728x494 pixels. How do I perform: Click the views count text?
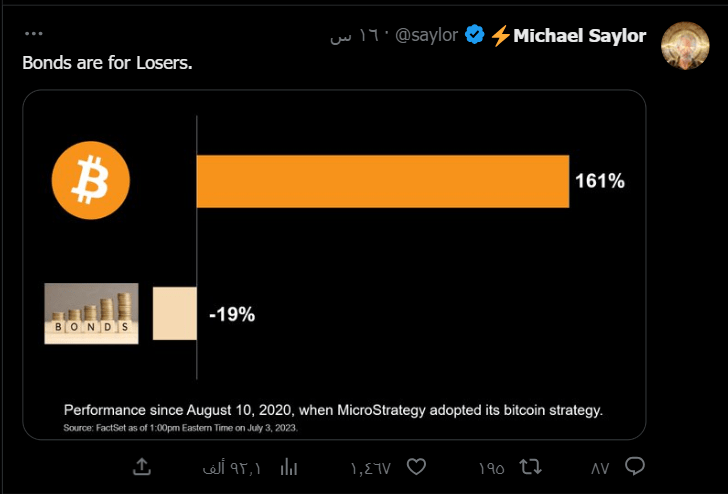pyautogui.click(x=232, y=468)
